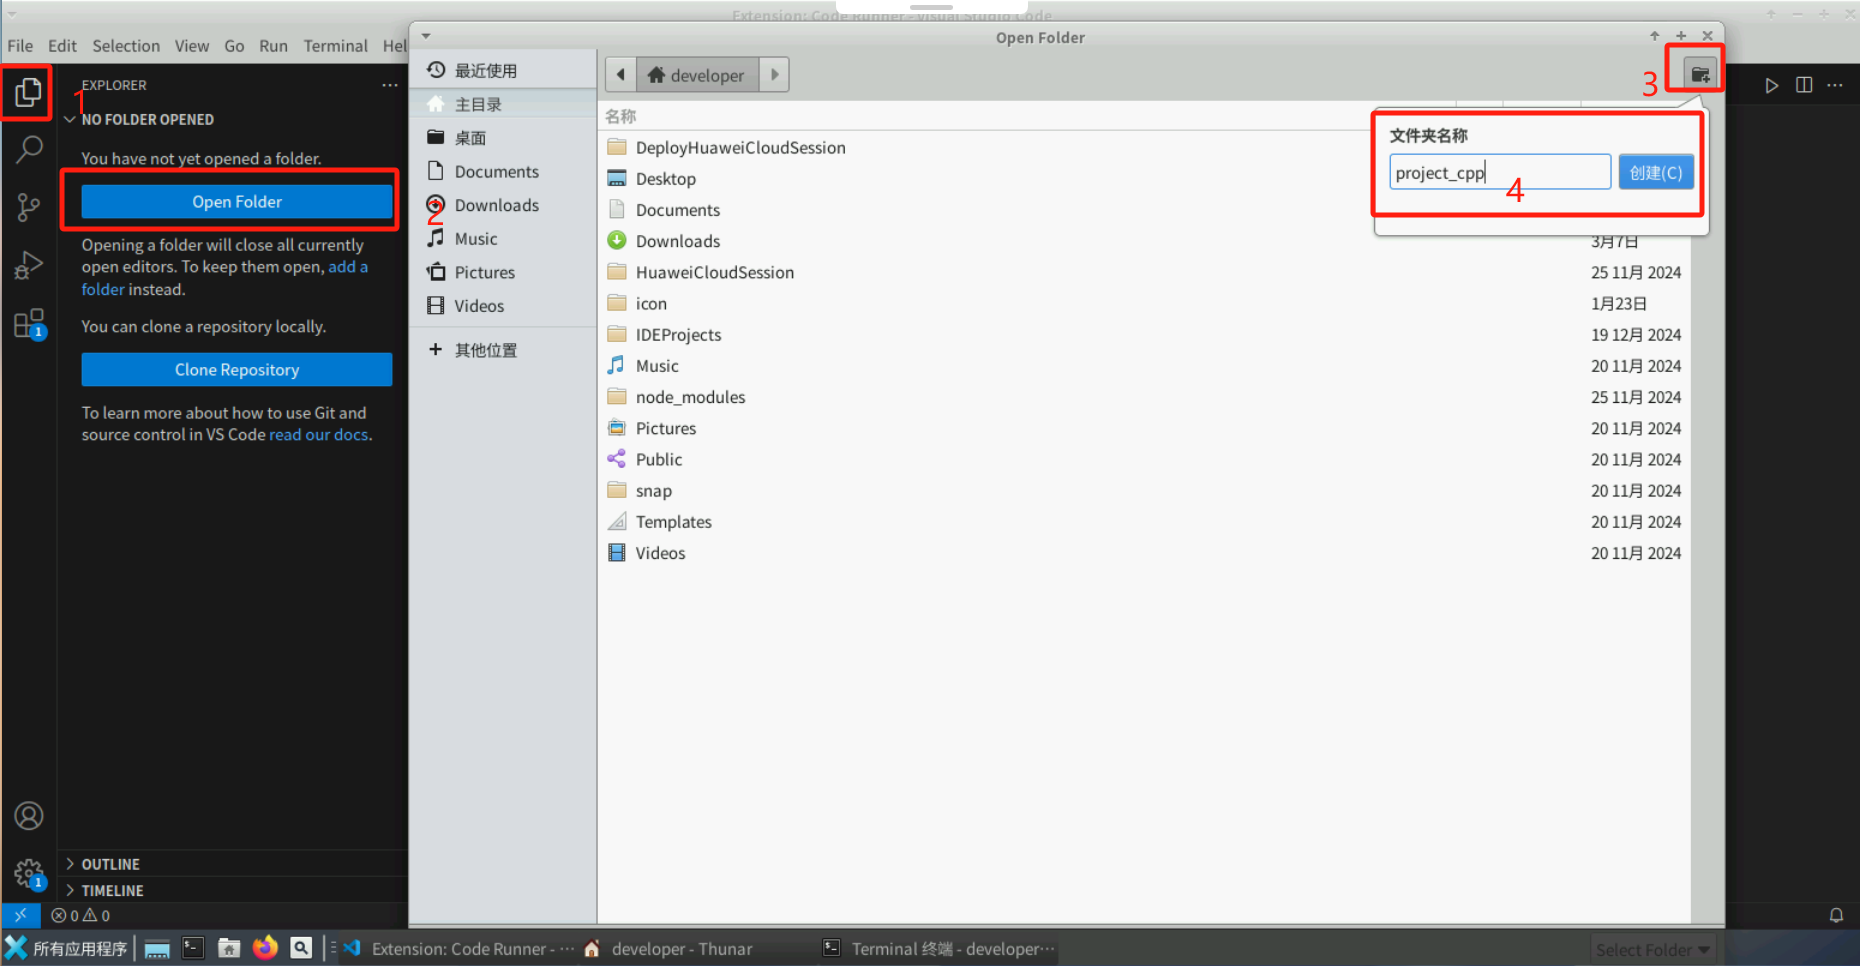This screenshot has width=1860, height=966.
Task: Open the Manage settings gear
Action: (27, 872)
